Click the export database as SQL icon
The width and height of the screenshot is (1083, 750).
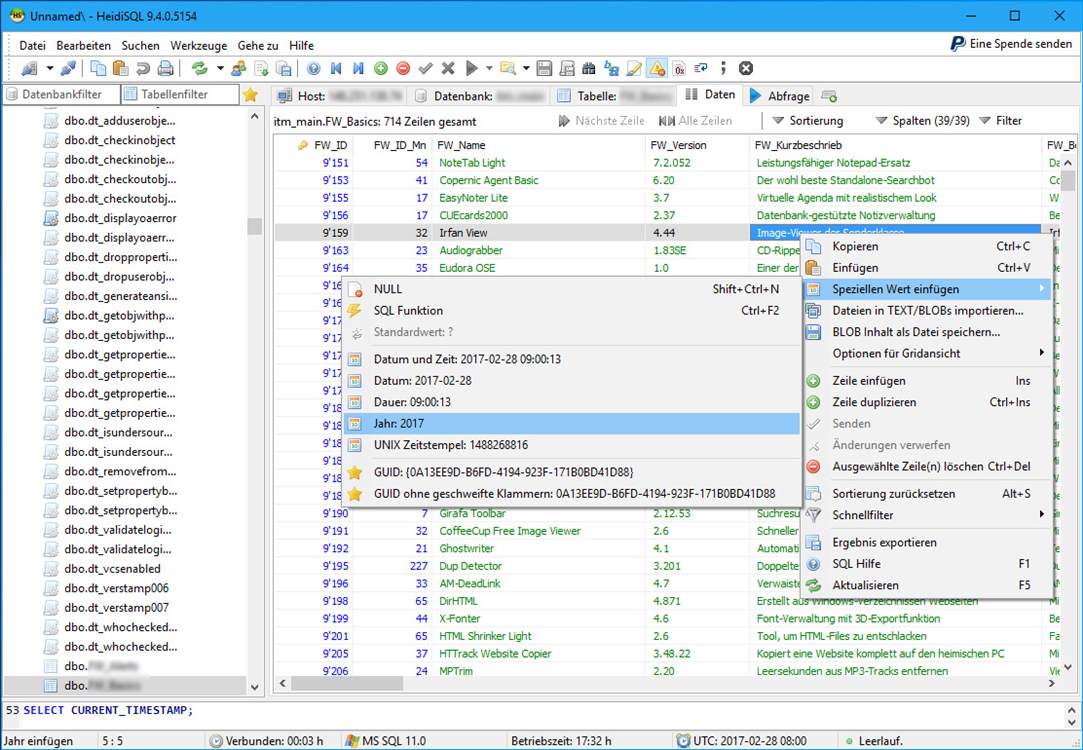(x=283, y=68)
